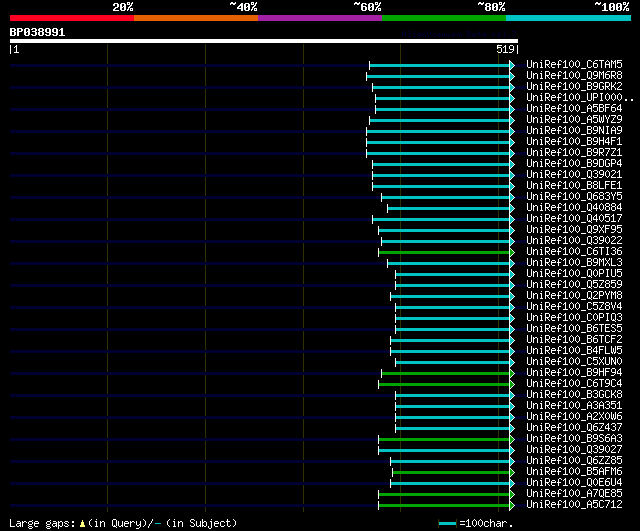
Task: Click the UniRef100_C5XUN0 label
Action: coord(574,362)
